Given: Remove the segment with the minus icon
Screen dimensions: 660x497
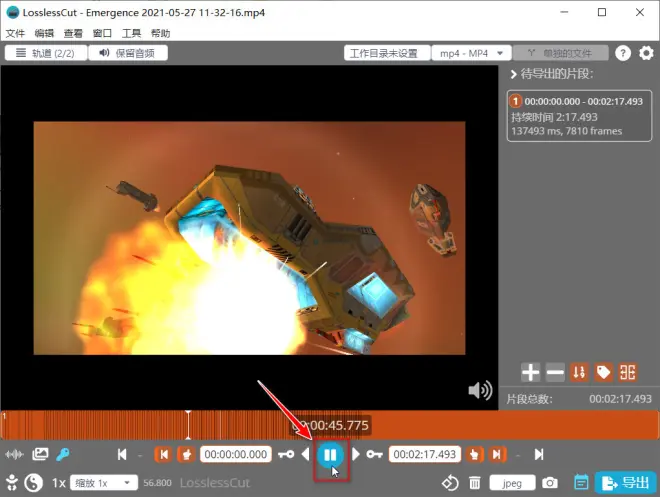Looking at the screenshot, I should (x=555, y=372).
